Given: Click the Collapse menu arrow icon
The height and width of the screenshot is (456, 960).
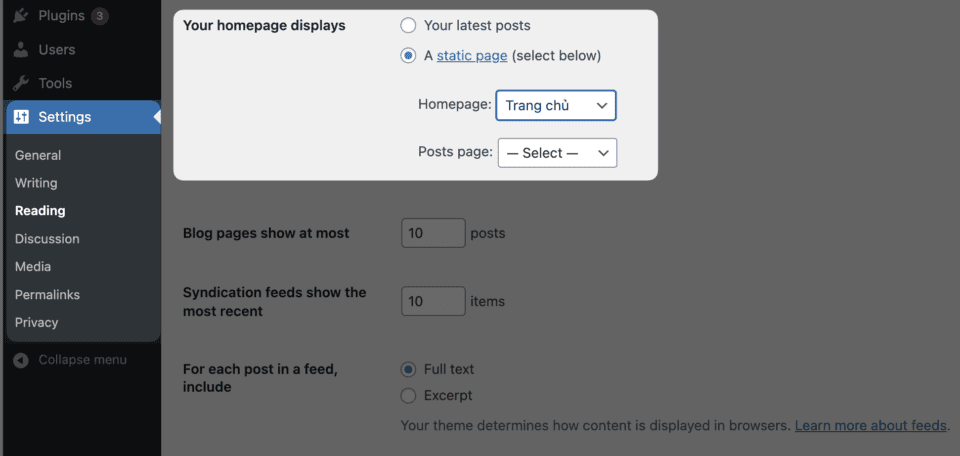Looking at the screenshot, I should [21, 360].
